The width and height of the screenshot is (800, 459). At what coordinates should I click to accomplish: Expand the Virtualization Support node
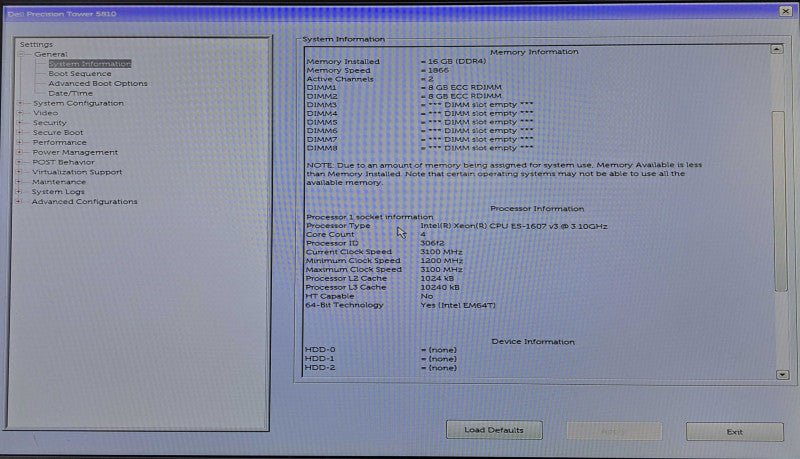[x=19, y=172]
